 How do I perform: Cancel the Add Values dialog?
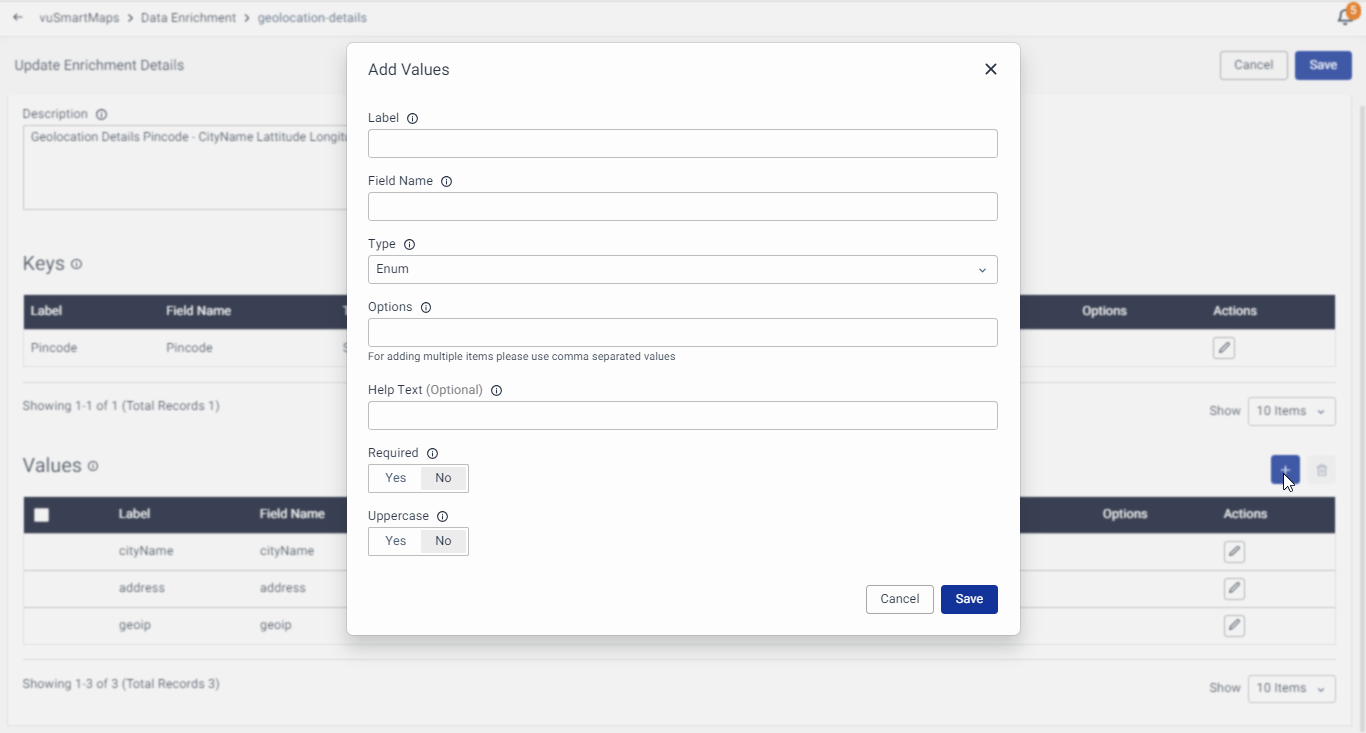coord(899,599)
